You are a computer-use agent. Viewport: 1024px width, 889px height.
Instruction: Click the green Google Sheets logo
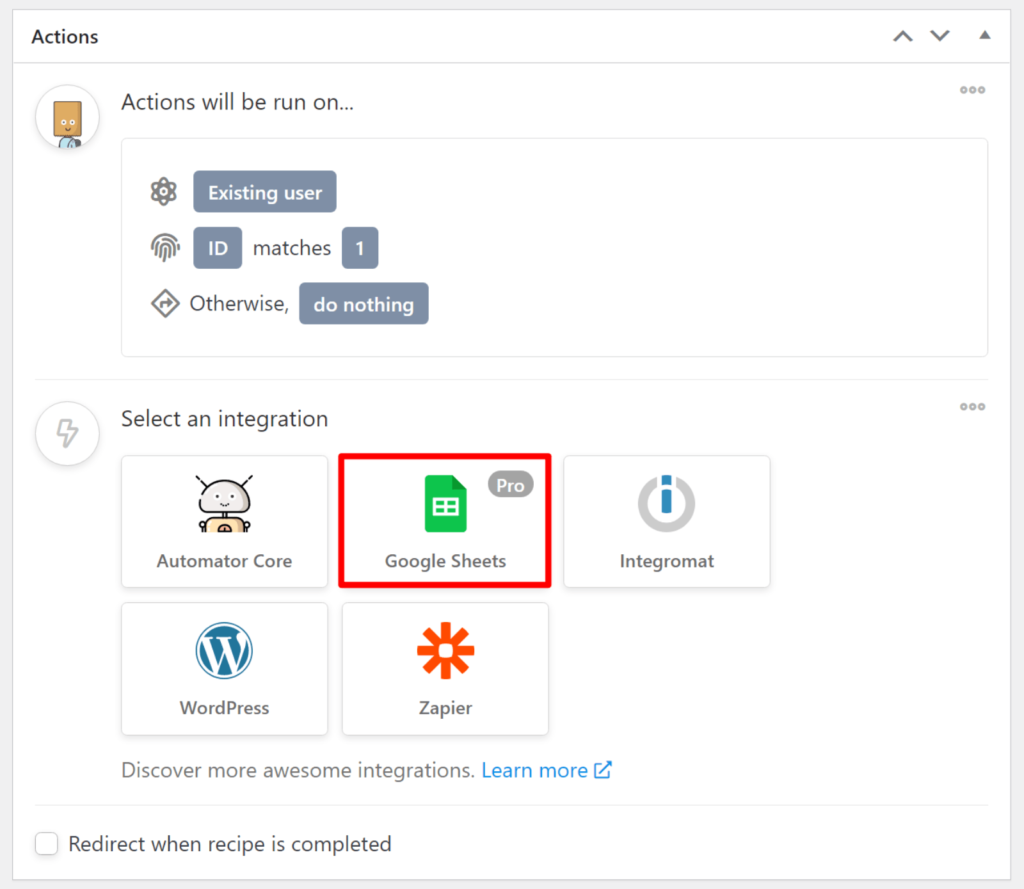tap(445, 504)
